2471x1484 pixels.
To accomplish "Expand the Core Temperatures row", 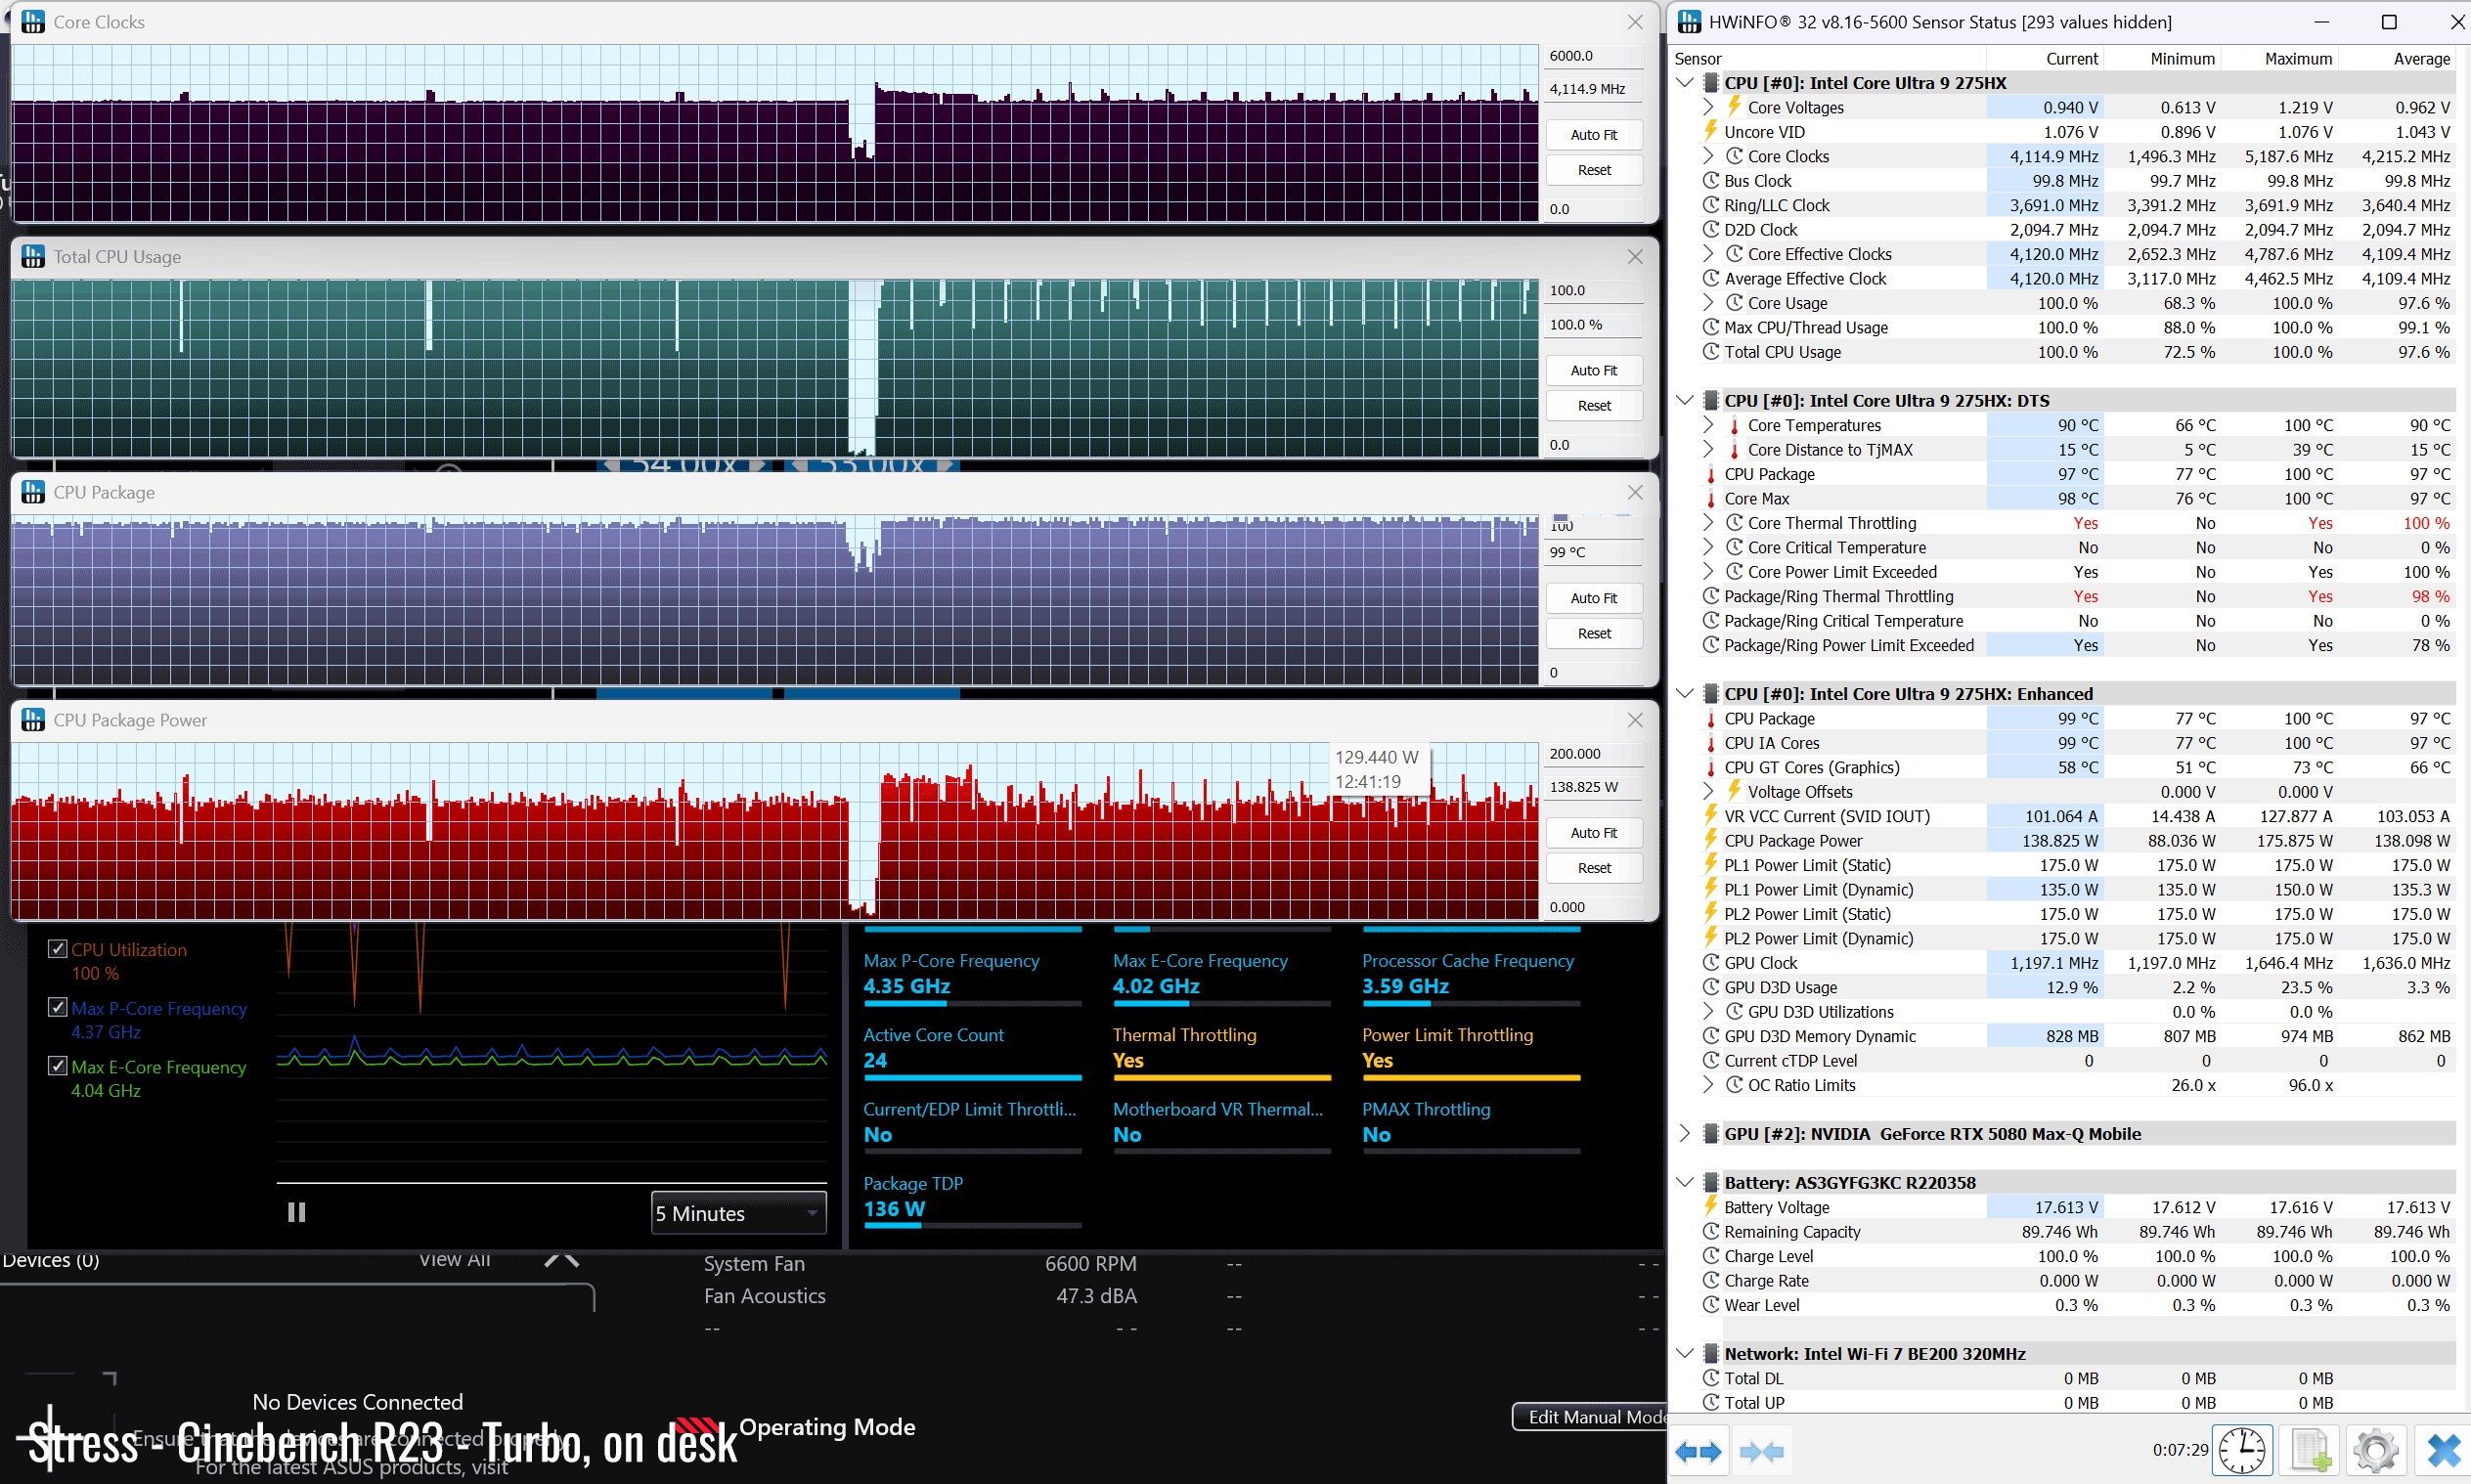I will click(1709, 425).
